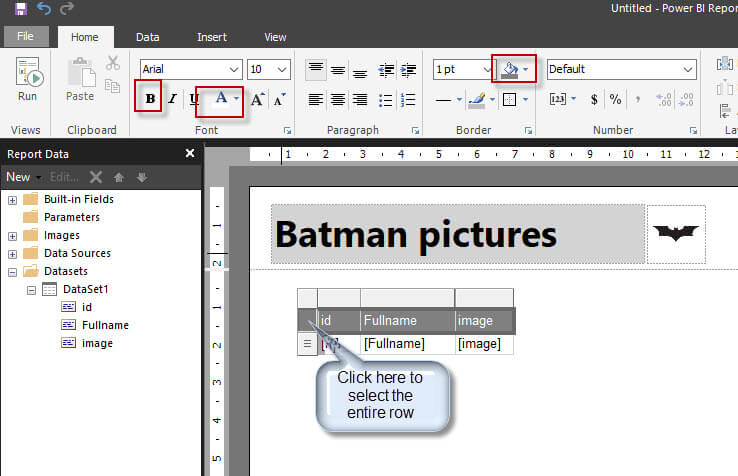Align text left

(316, 99)
